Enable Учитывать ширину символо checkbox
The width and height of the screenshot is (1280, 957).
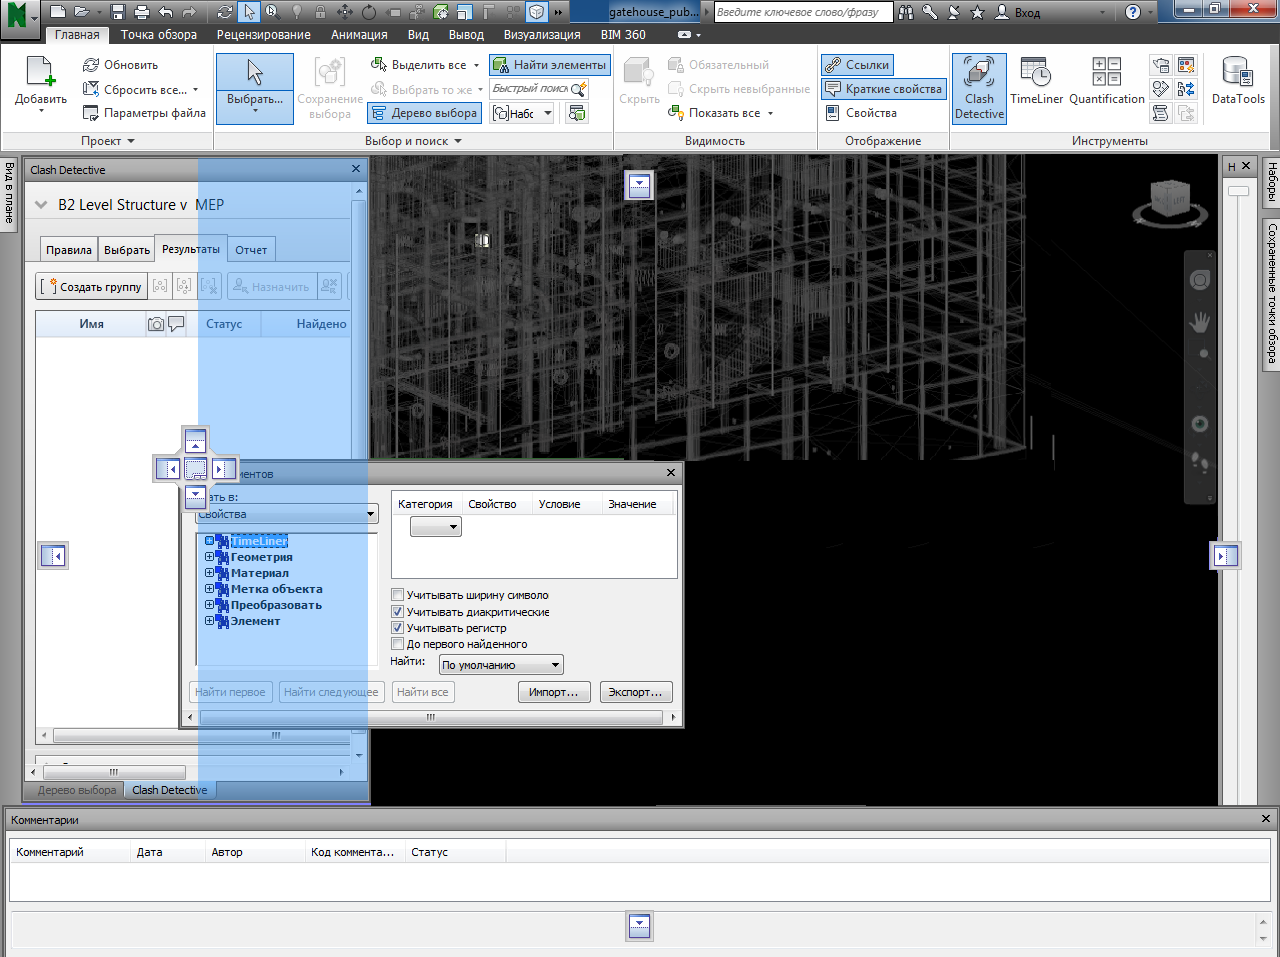tap(397, 595)
